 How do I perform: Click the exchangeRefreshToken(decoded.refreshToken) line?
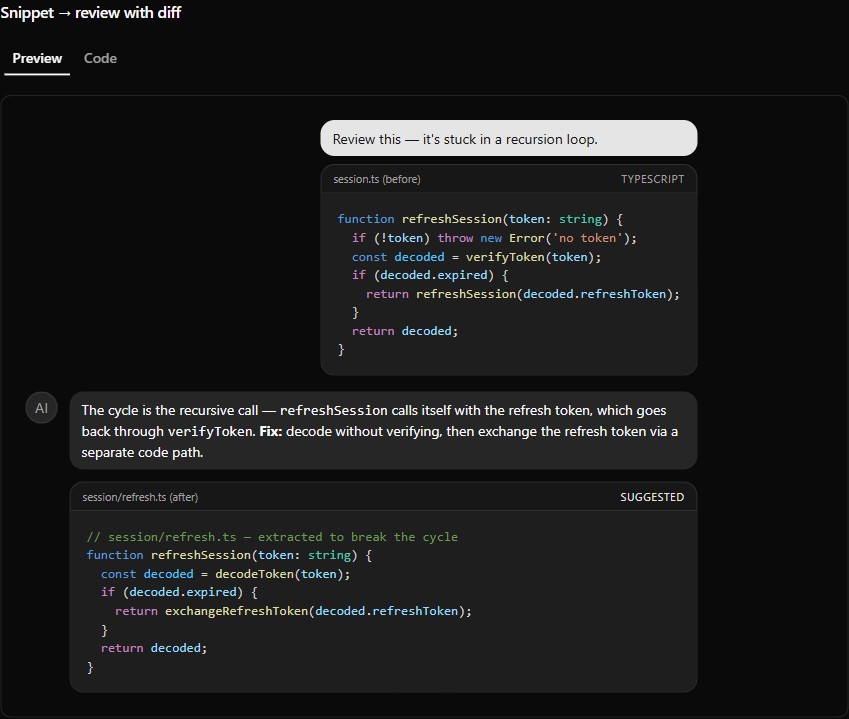click(x=293, y=611)
